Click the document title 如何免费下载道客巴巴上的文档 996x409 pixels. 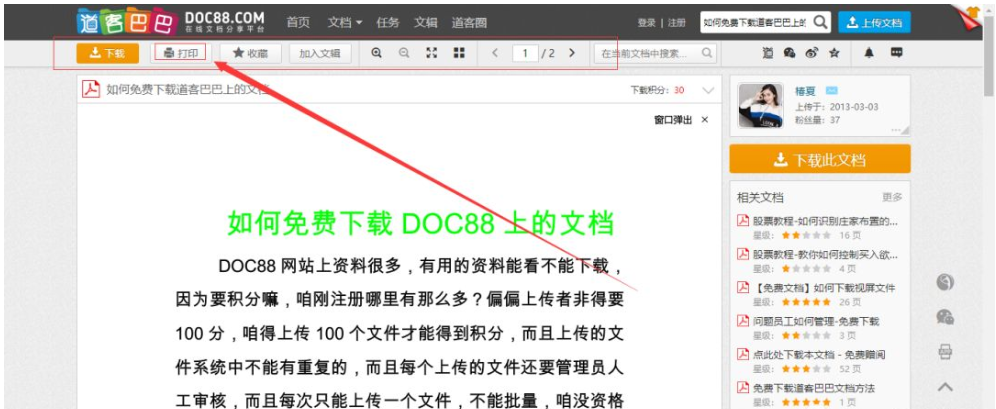187,90
